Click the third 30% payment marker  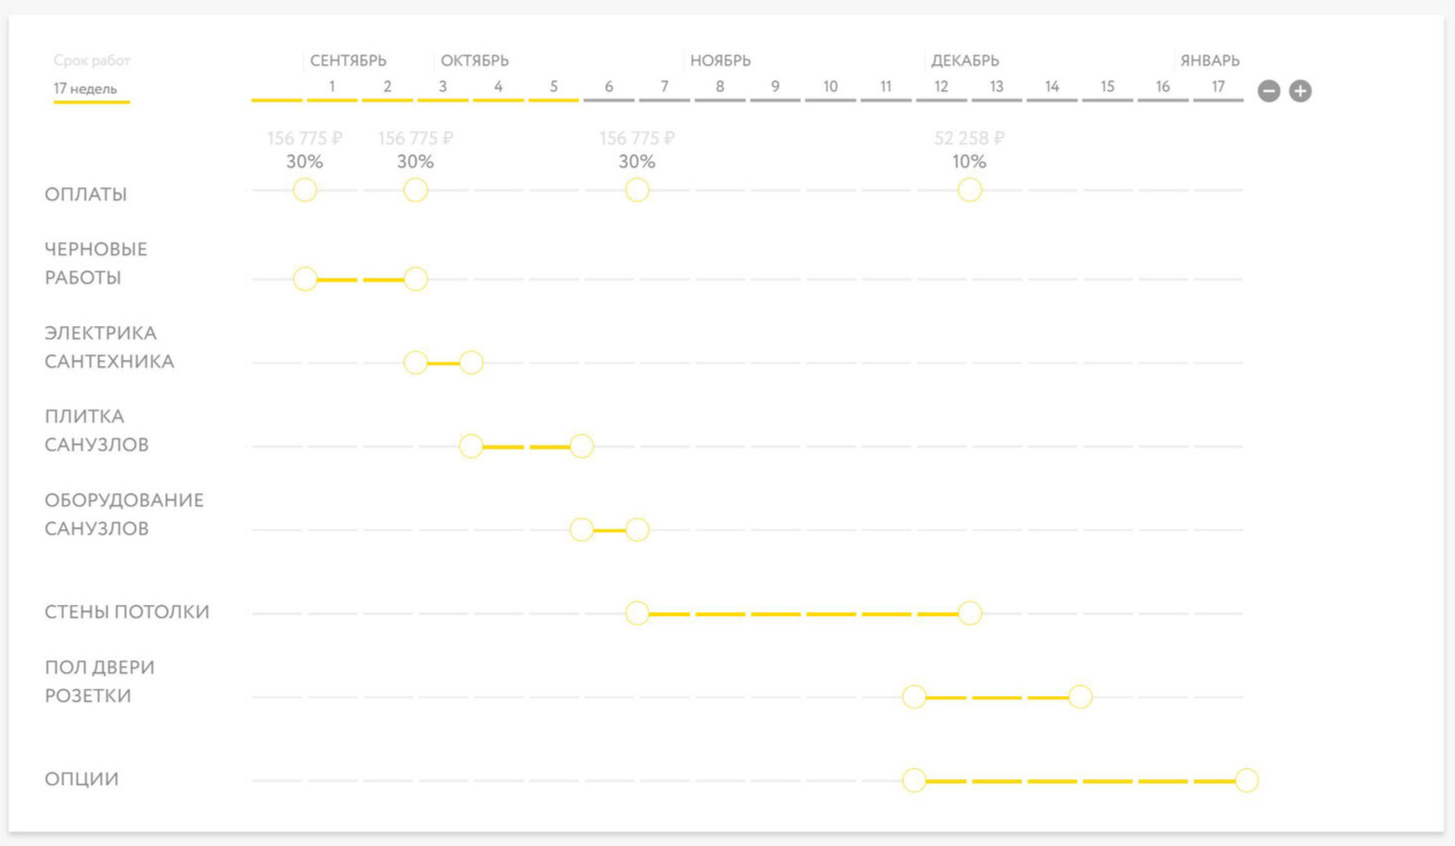click(637, 190)
